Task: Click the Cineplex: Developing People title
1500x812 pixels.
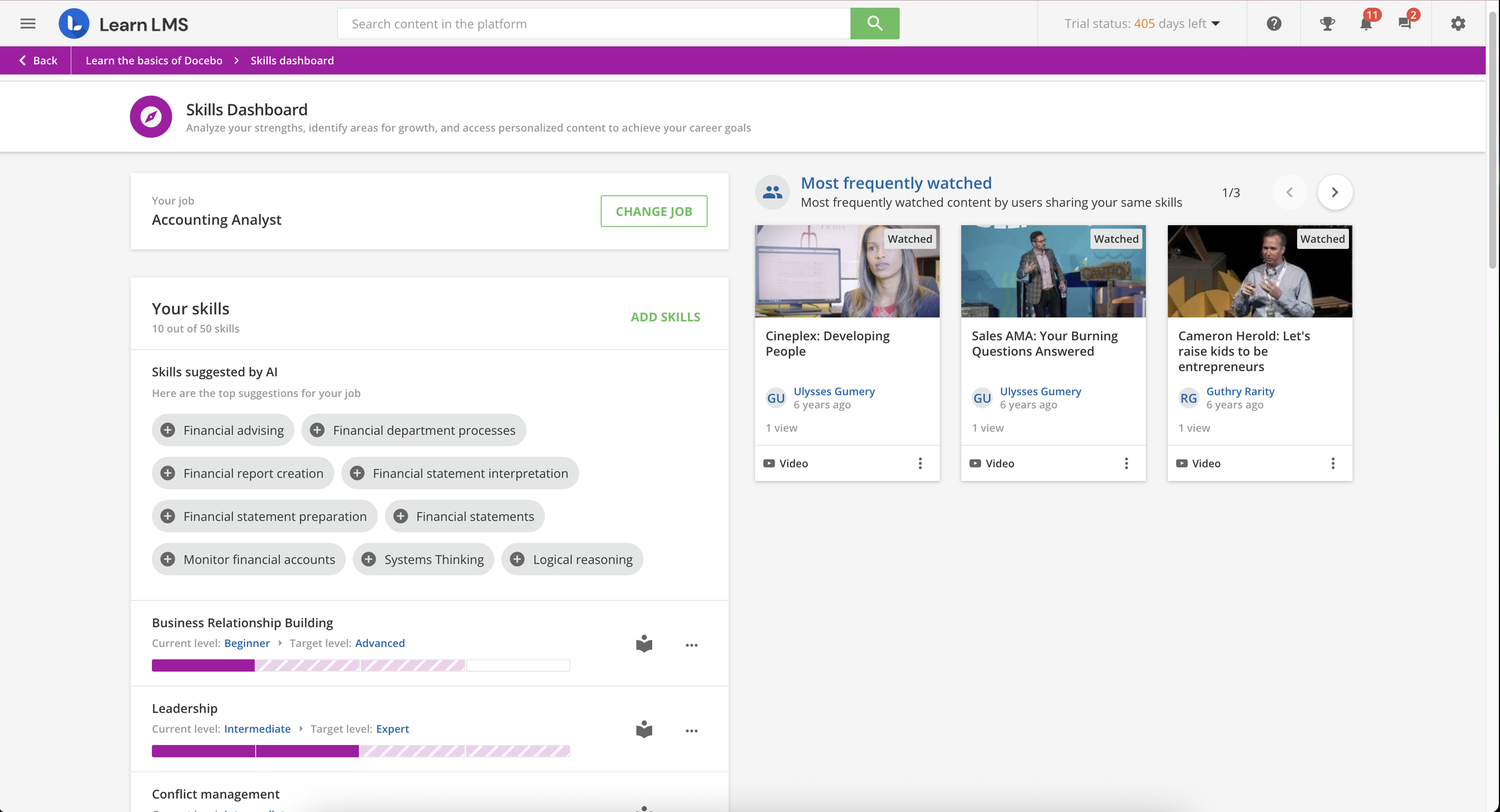Action: point(827,343)
